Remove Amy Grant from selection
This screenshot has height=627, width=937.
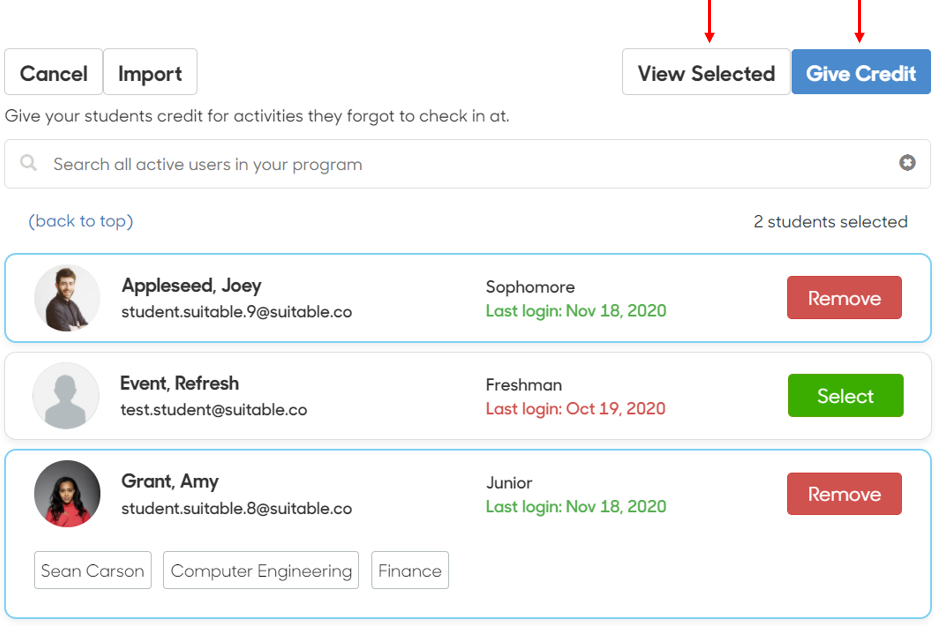pos(844,494)
